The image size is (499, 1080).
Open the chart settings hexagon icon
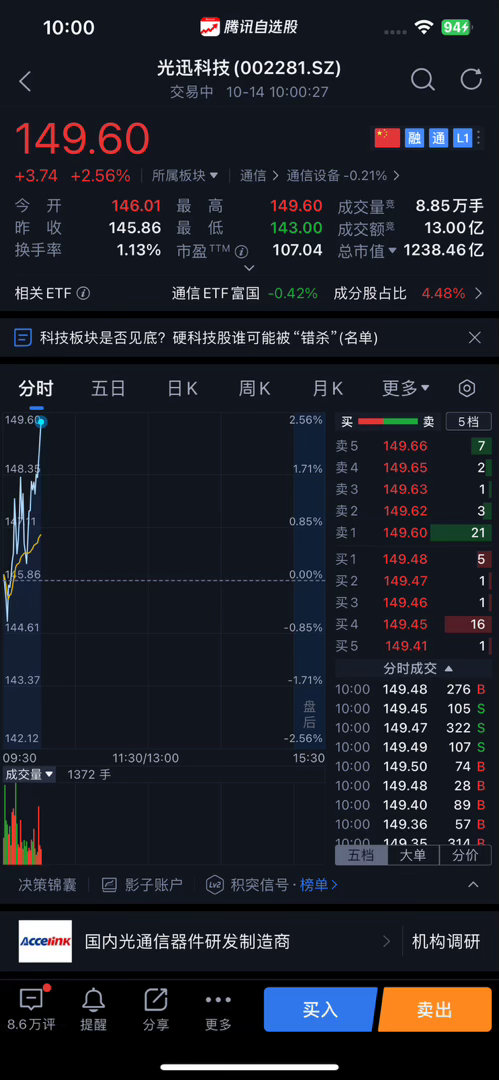click(x=467, y=388)
